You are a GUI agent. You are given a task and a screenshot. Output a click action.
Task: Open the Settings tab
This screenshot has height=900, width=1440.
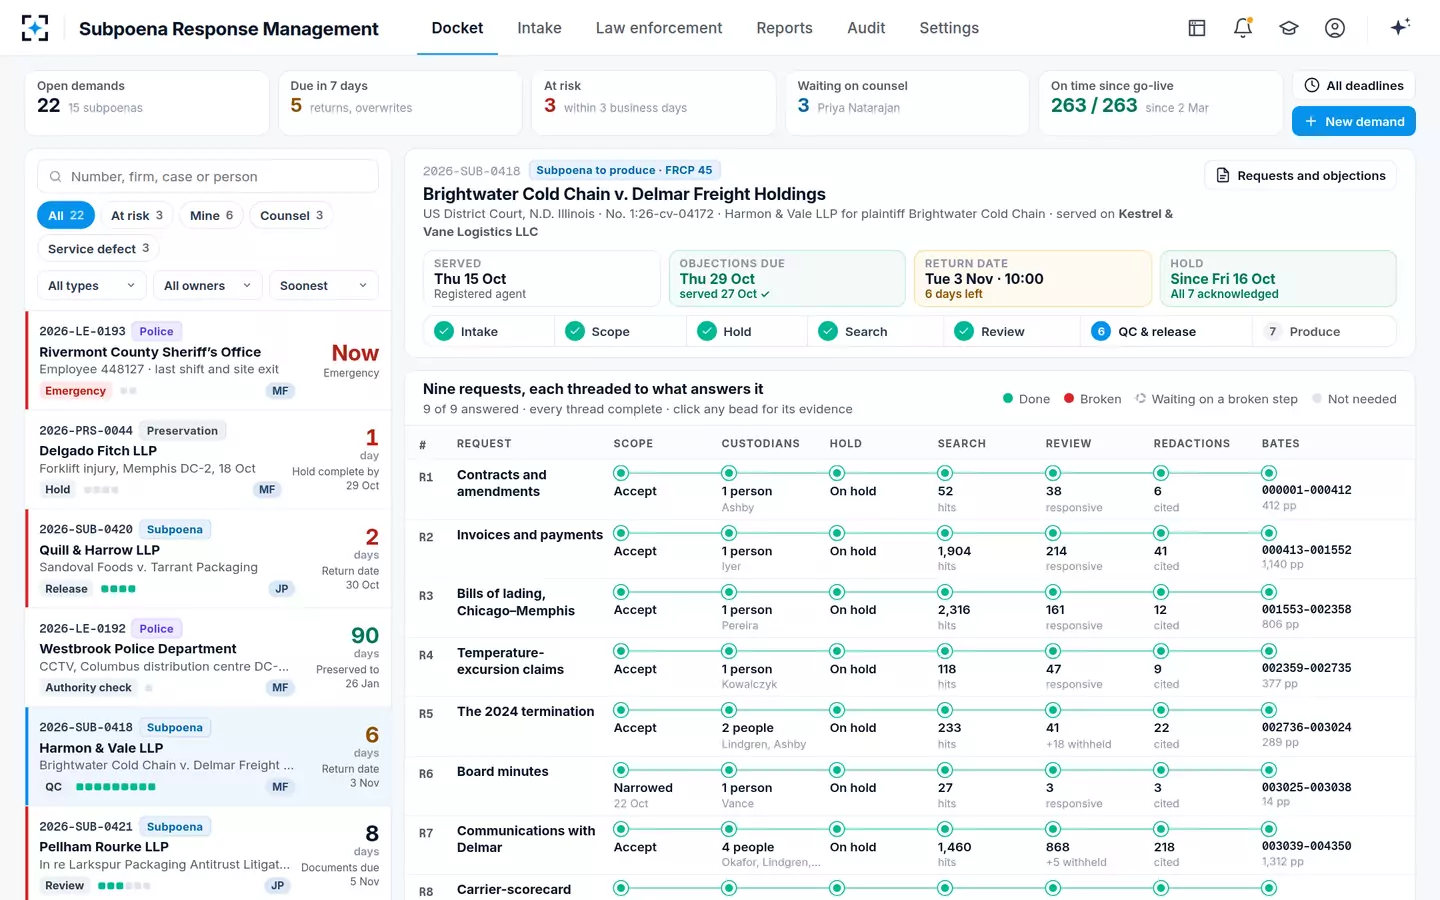click(x=949, y=28)
